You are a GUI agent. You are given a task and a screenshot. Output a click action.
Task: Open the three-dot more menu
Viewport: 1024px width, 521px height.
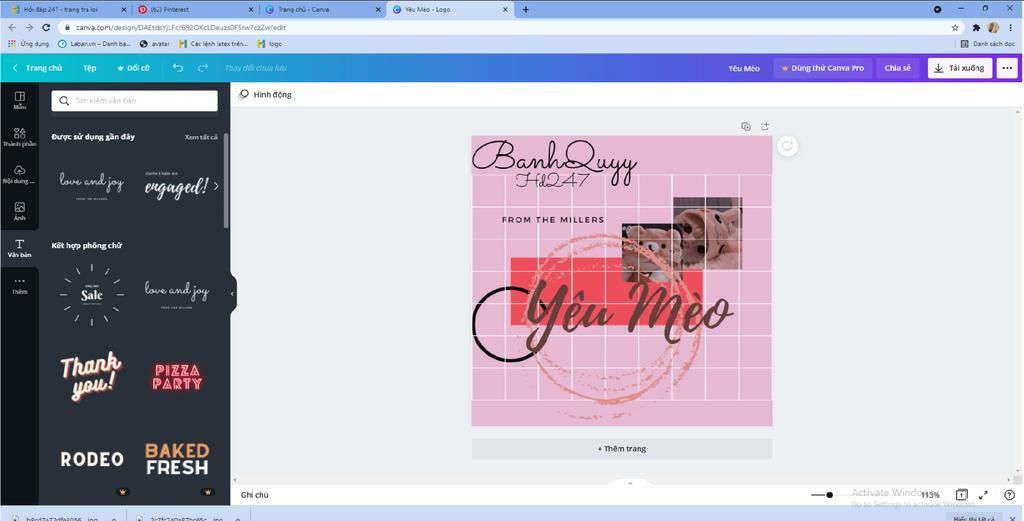[x=1007, y=68]
